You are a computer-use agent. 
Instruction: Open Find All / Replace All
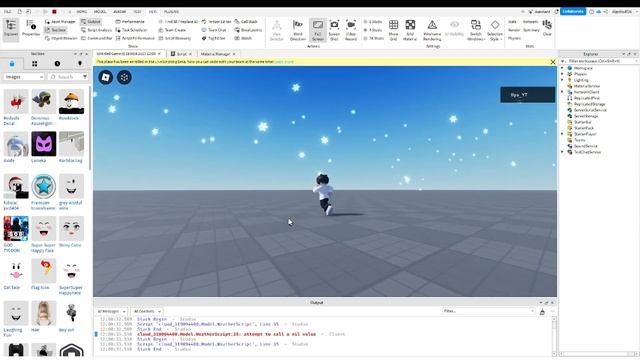(178, 22)
